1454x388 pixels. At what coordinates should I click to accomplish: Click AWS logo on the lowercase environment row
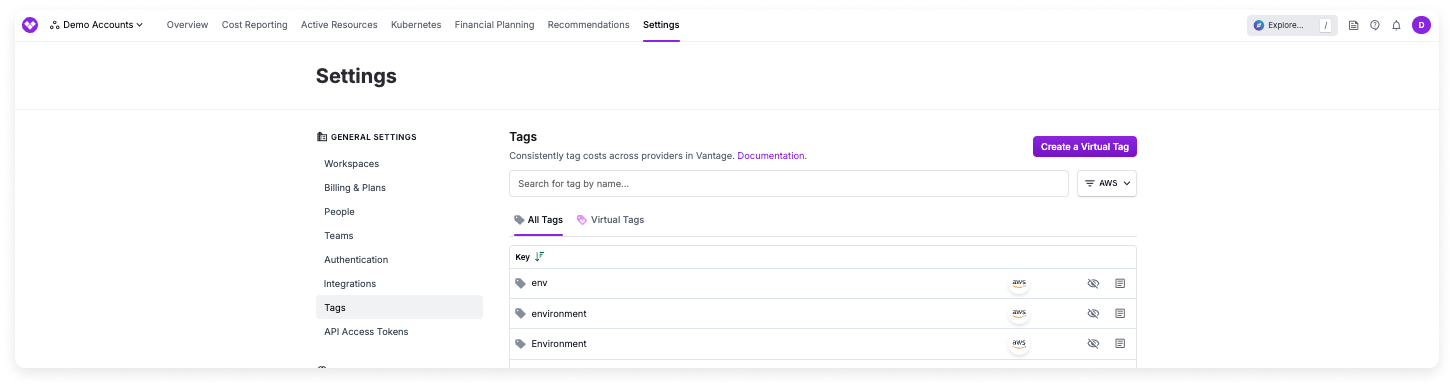coord(1019,314)
